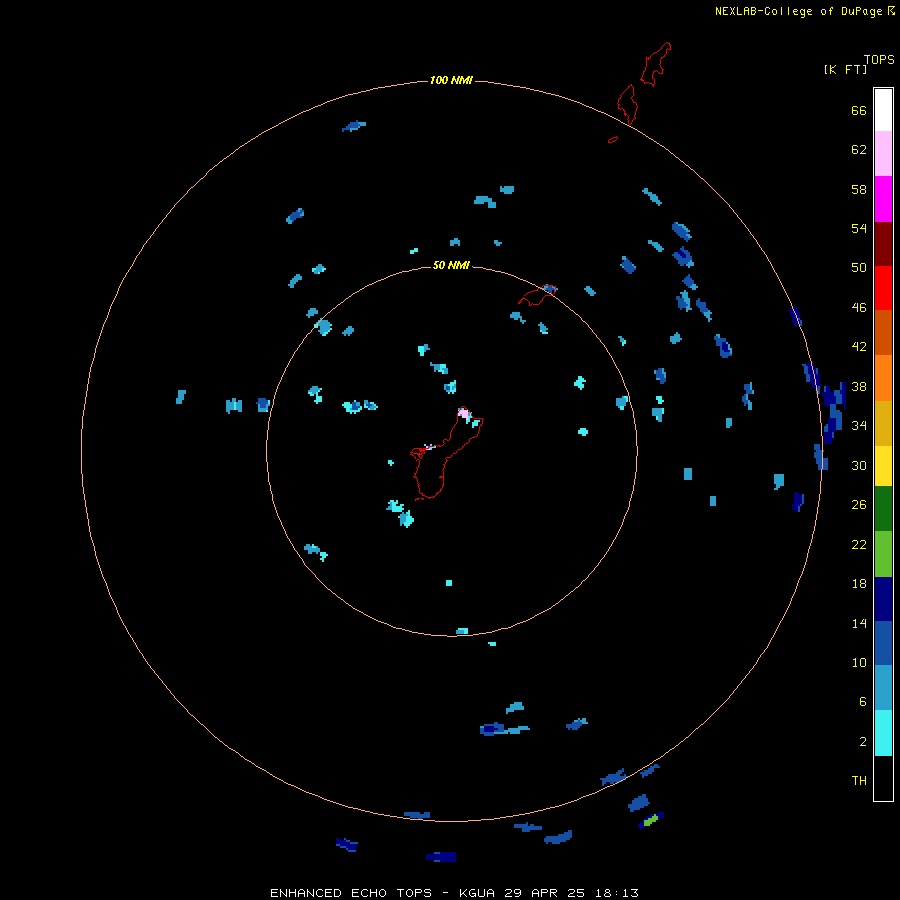Pick the medium blue legend swatch beside 18
Viewport: 900px width, 900px height.
[x=883, y=643]
